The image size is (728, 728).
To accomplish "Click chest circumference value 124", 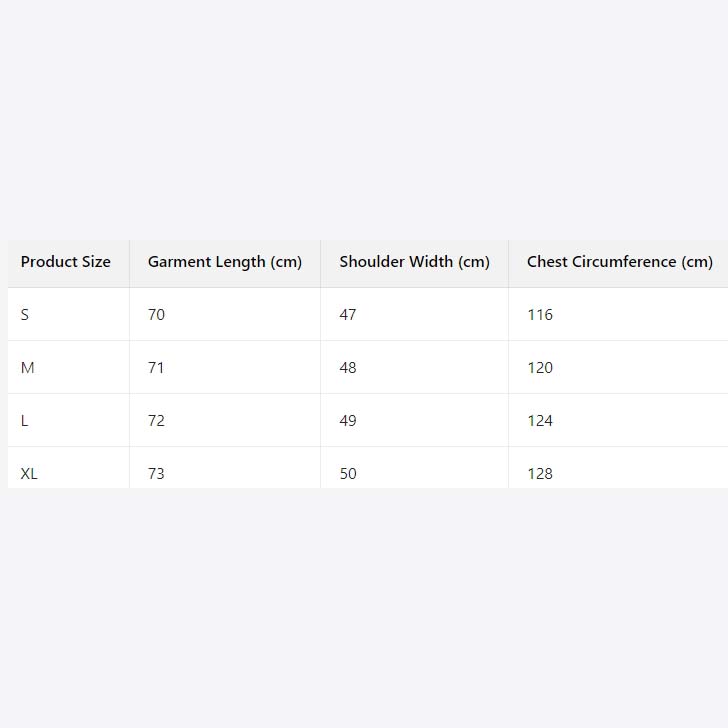I will pos(540,421).
